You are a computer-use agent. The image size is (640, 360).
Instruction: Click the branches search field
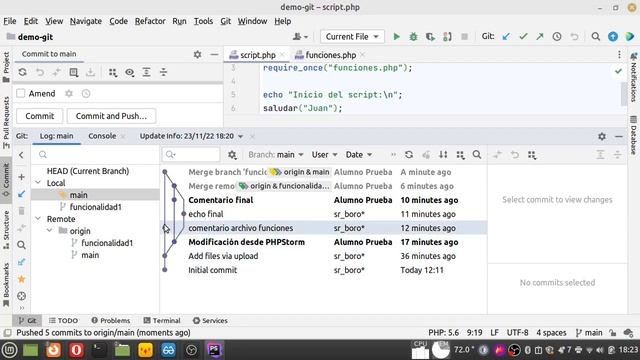pyautogui.click(x=96, y=155)
